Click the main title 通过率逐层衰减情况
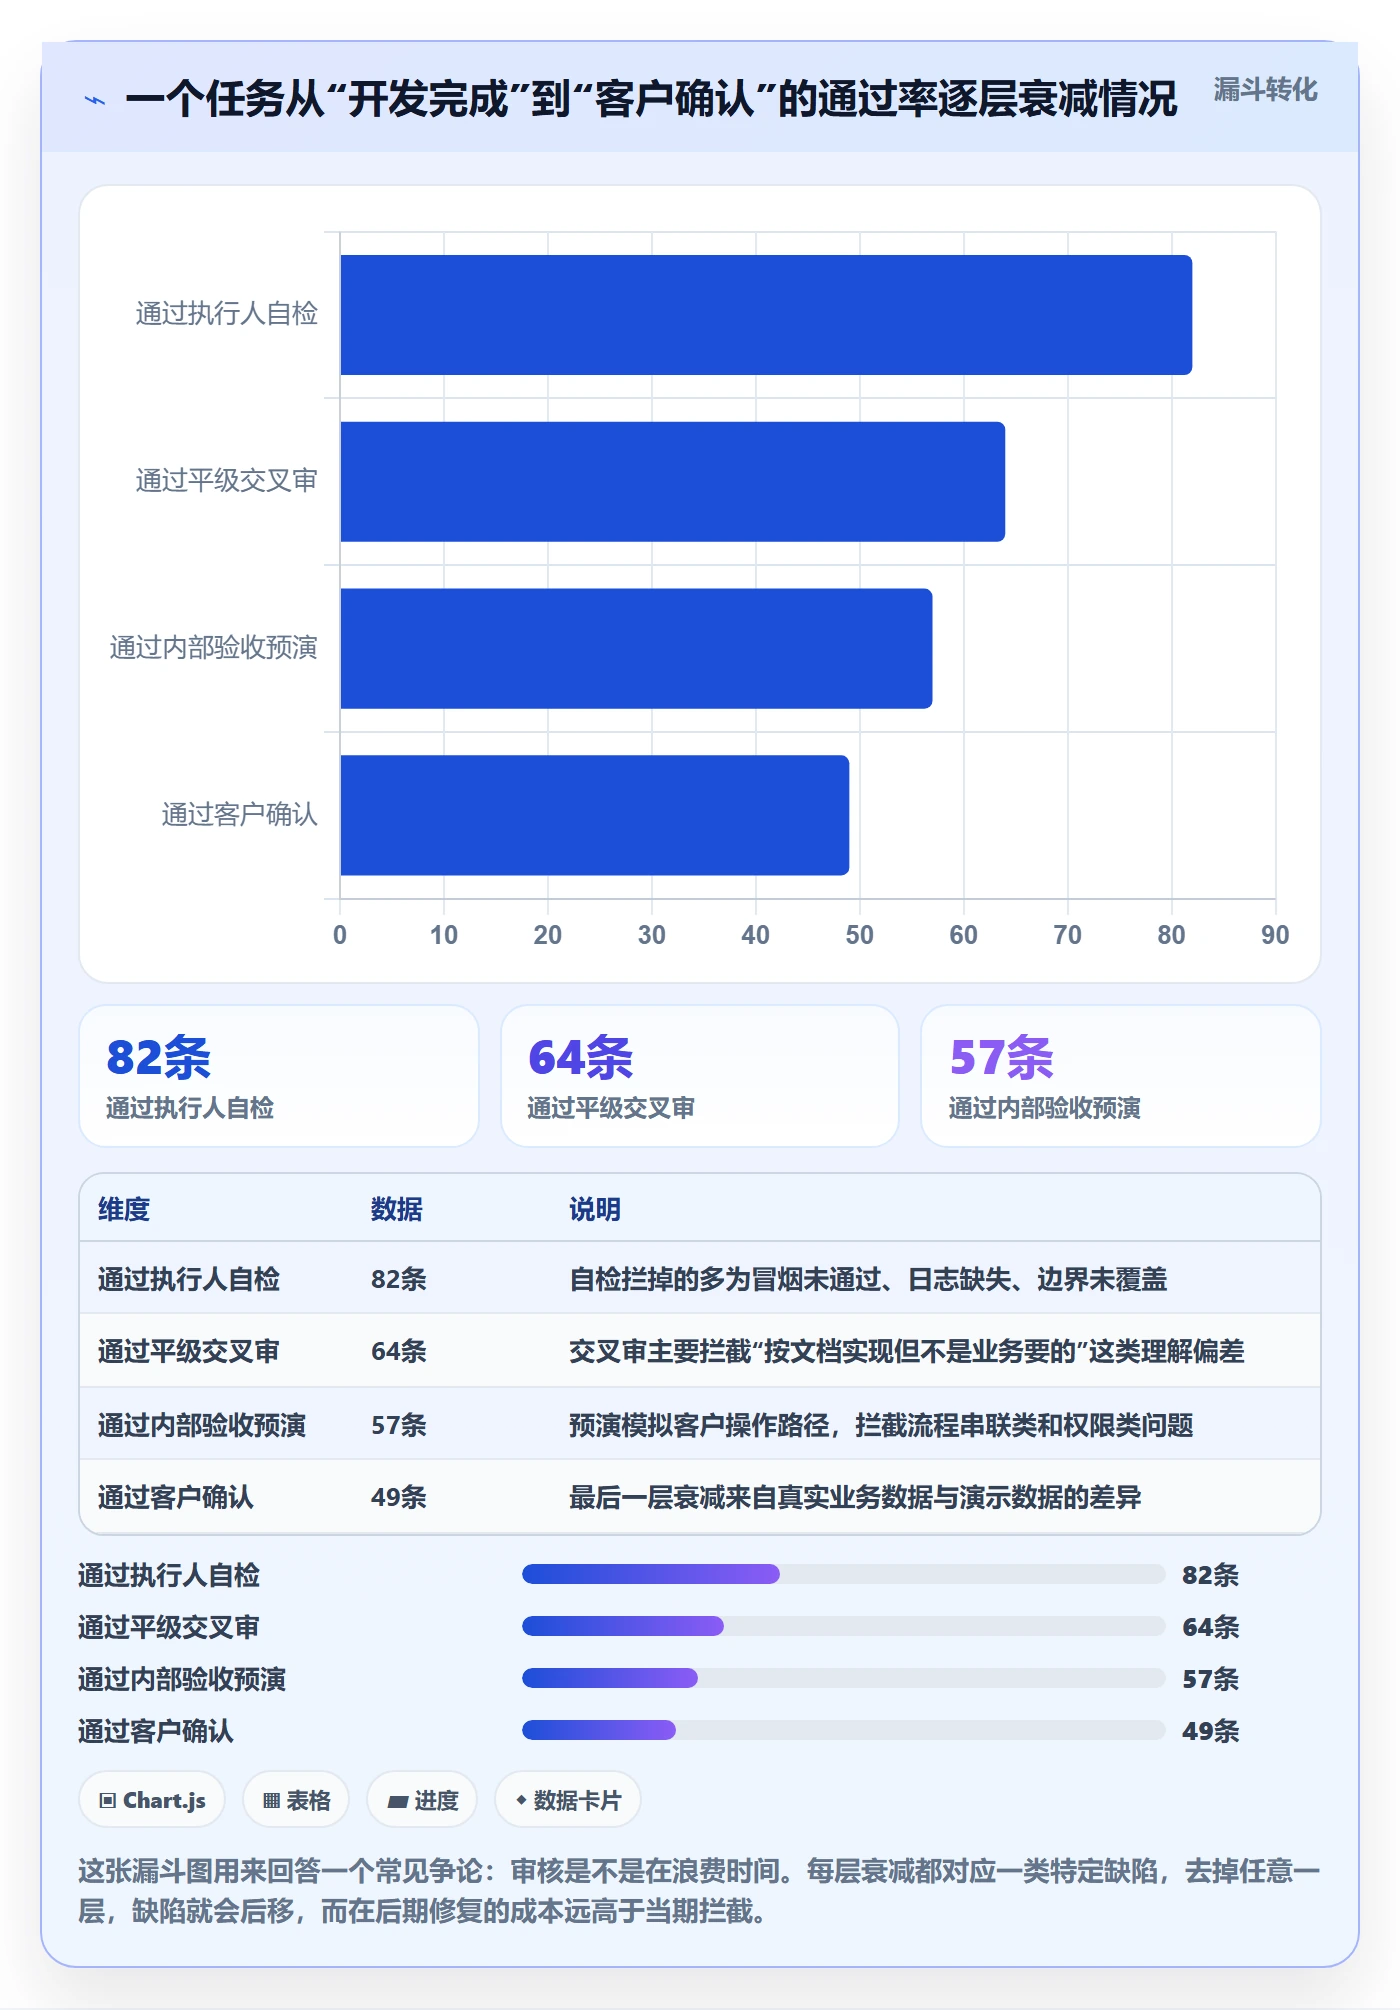The height and width of the screenshot is (2010, 1400). click(651, 99)
